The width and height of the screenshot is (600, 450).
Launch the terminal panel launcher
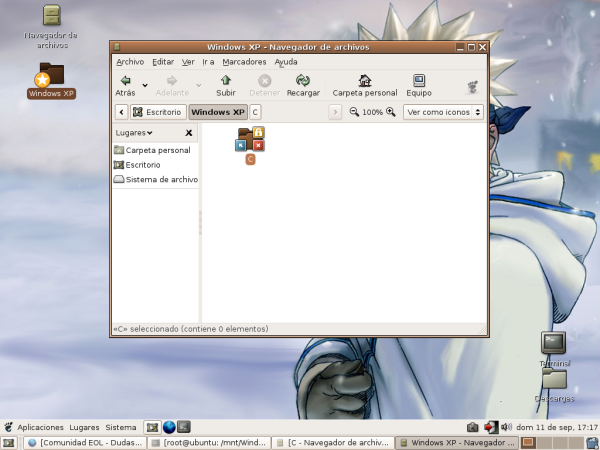(184, 427)
